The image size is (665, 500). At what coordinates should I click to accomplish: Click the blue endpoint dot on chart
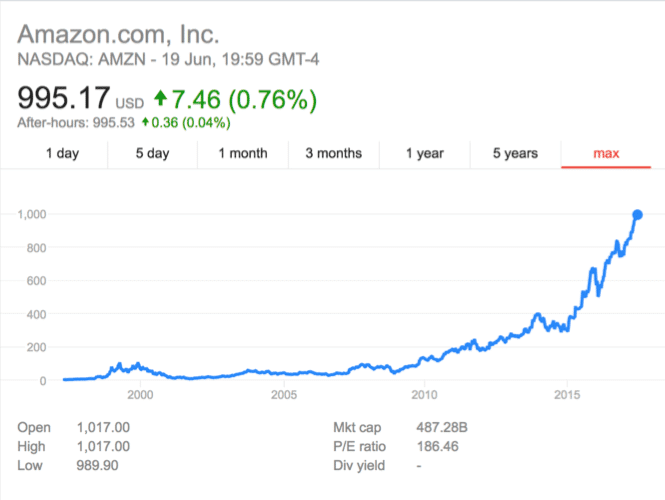tap(637, 215)
